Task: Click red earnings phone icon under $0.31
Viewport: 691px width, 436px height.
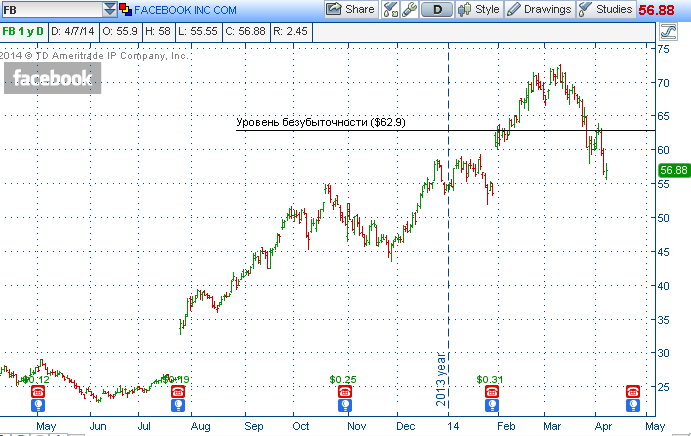Action: pyautogui.click(x=492, y=391)
